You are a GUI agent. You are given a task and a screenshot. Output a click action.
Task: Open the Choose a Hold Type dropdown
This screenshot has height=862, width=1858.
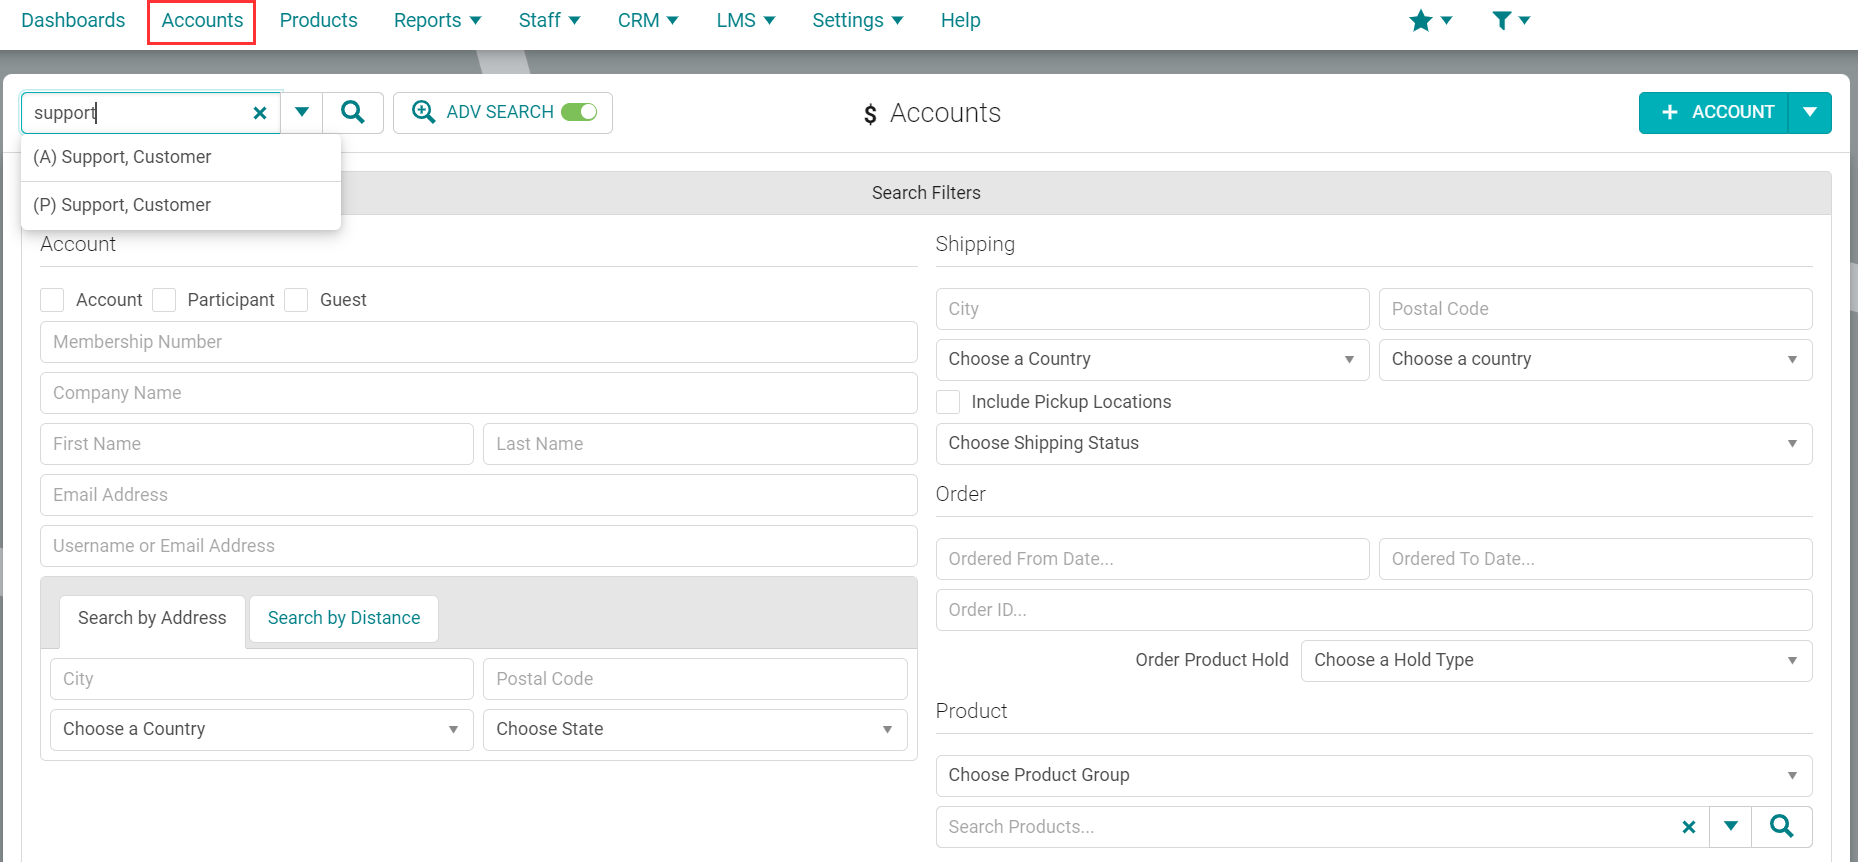(1556, 661)
